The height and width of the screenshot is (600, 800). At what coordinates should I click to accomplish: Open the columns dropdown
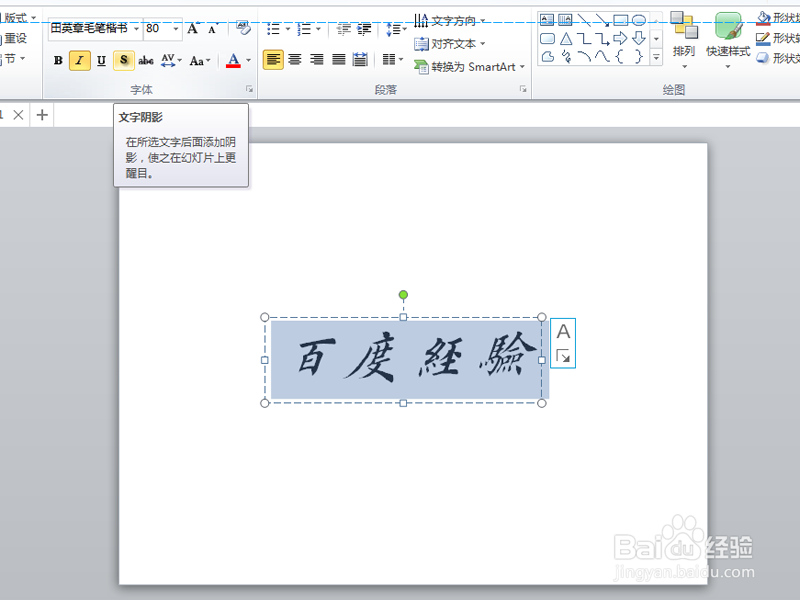[x=392, y=60]
